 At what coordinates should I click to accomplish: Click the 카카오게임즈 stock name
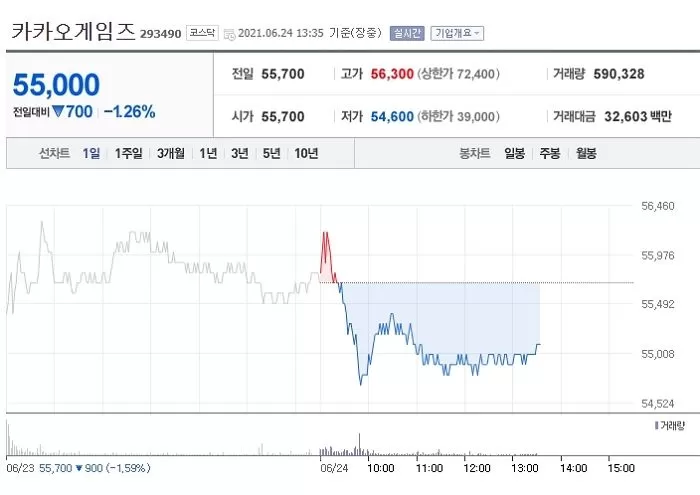coord(72,31)
